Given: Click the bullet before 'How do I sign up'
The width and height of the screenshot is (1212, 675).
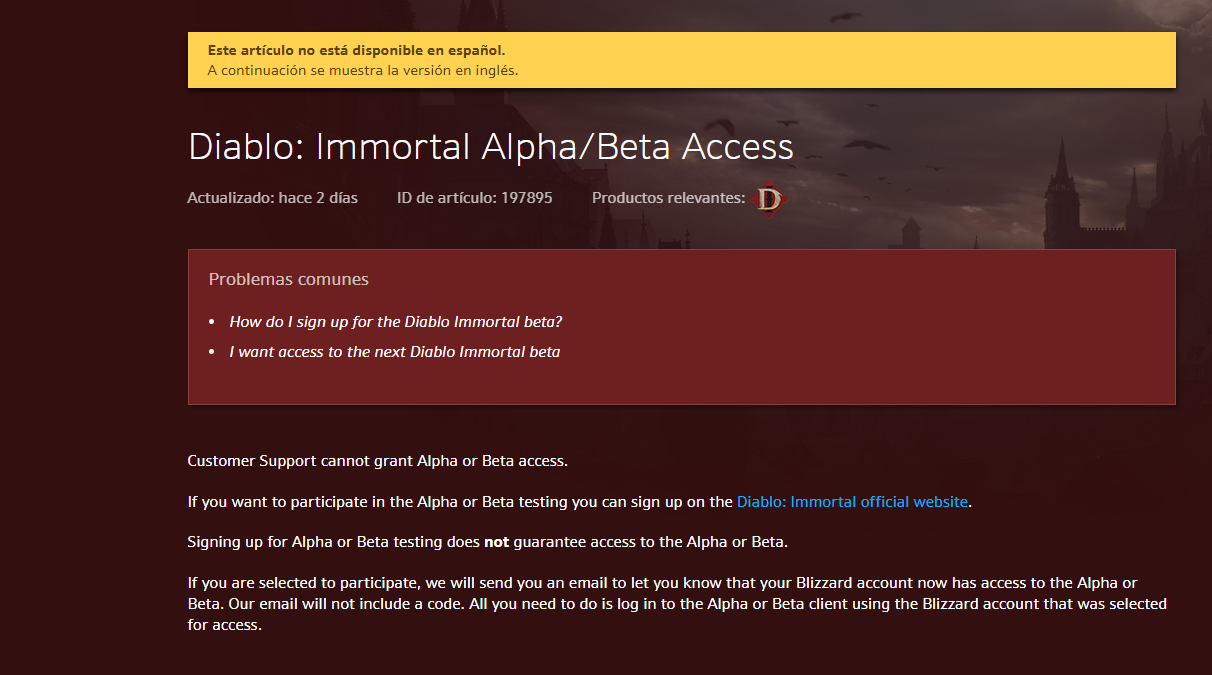Looking at the screenshot, I should tap(212, 323).
